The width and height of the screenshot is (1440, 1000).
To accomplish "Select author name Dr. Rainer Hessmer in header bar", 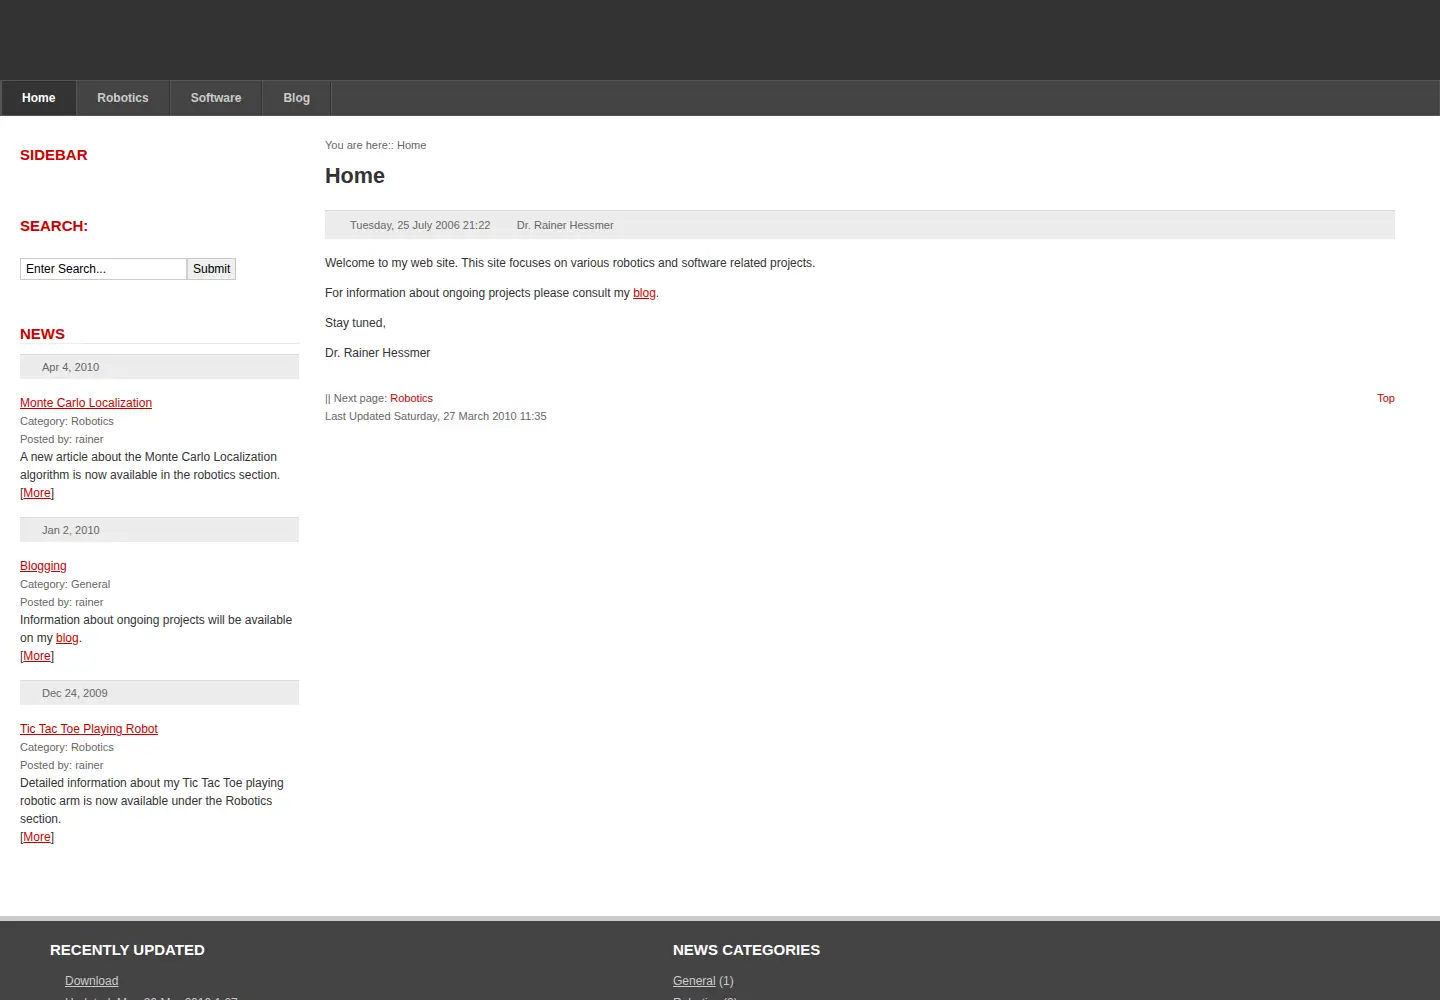I will [x=565, y=225].
